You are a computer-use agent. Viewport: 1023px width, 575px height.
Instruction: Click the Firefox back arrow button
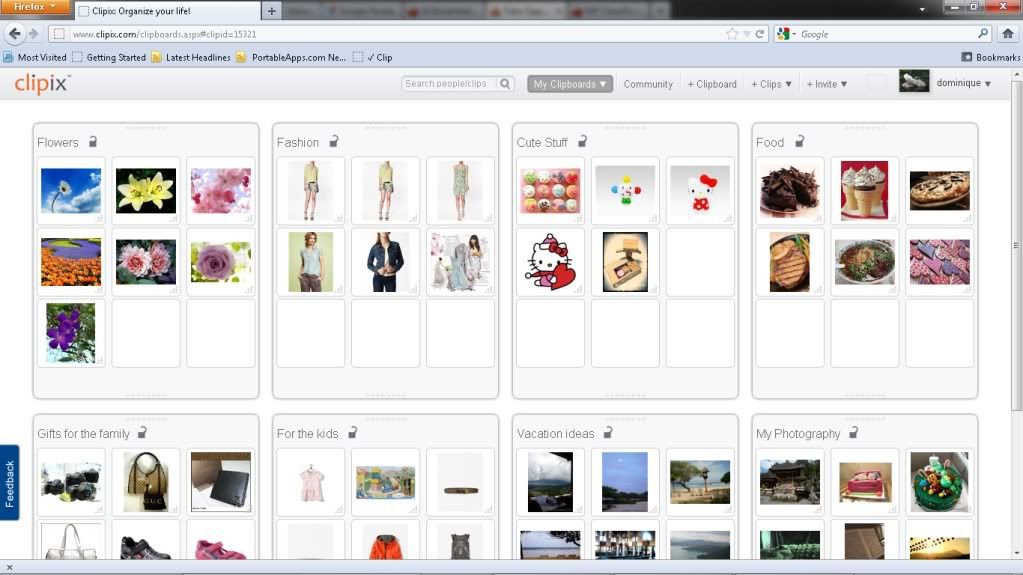14,34
